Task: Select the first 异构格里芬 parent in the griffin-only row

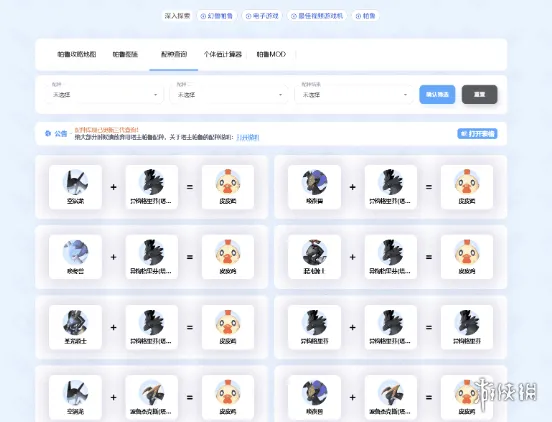Action: 314,327
